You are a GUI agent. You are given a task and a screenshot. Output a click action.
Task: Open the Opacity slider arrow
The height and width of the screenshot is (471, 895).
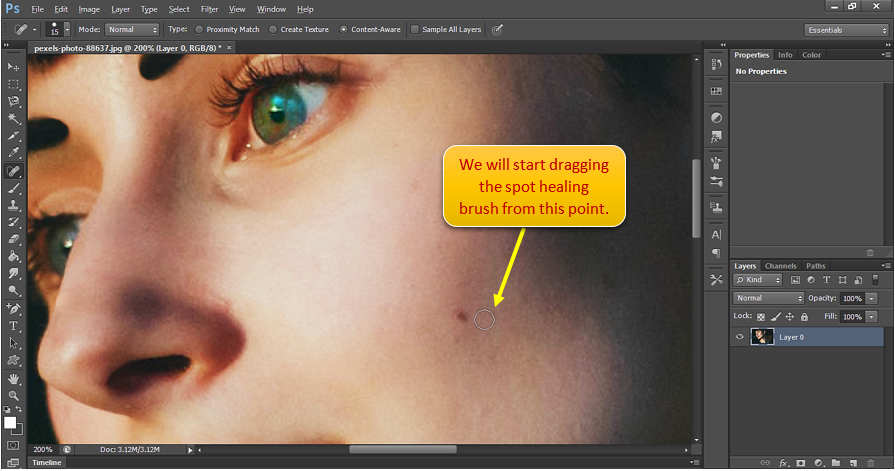click(872, 299)
